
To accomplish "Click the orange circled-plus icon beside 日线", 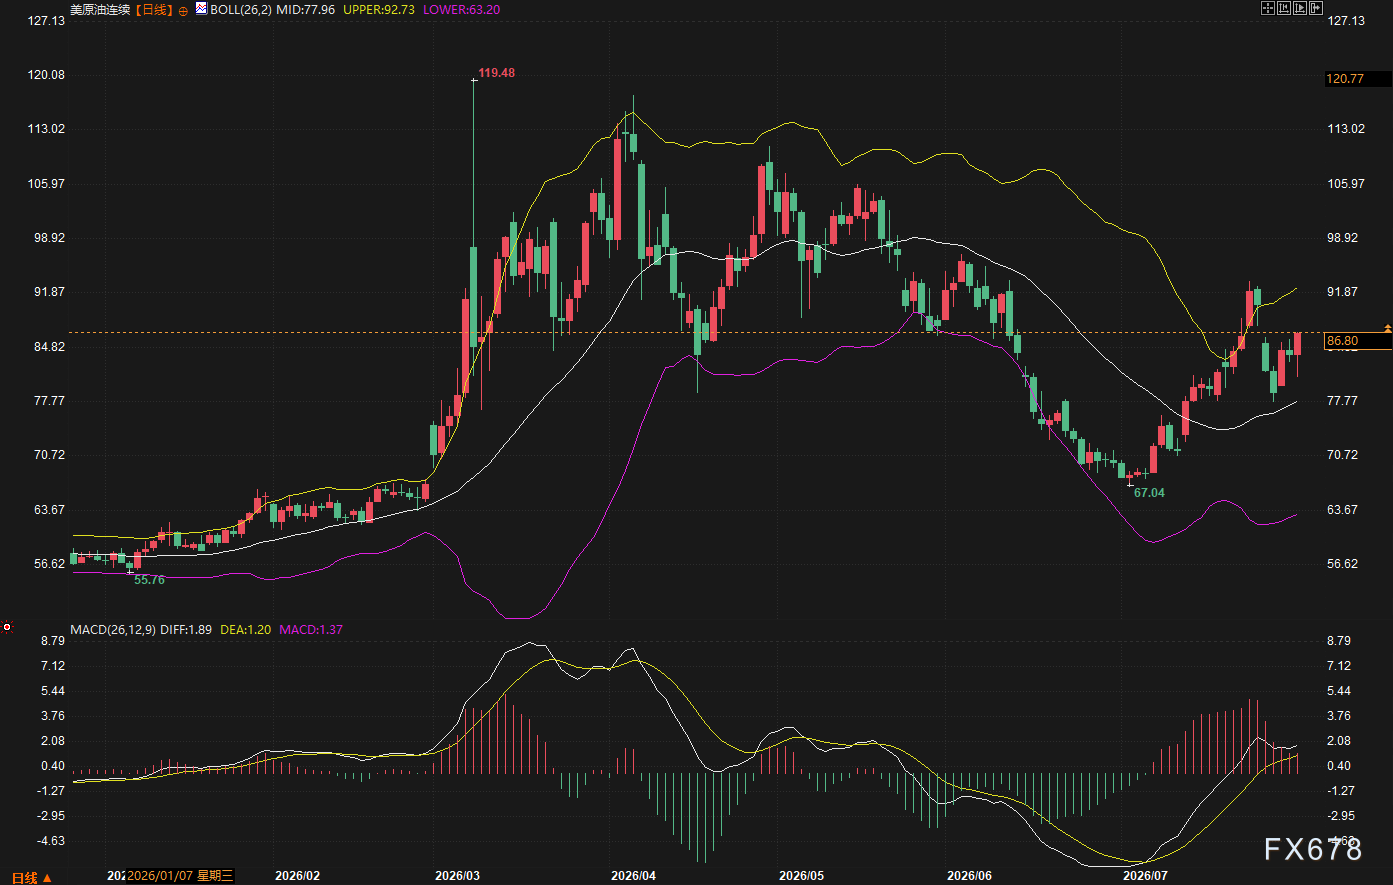I will click(183, 9).
